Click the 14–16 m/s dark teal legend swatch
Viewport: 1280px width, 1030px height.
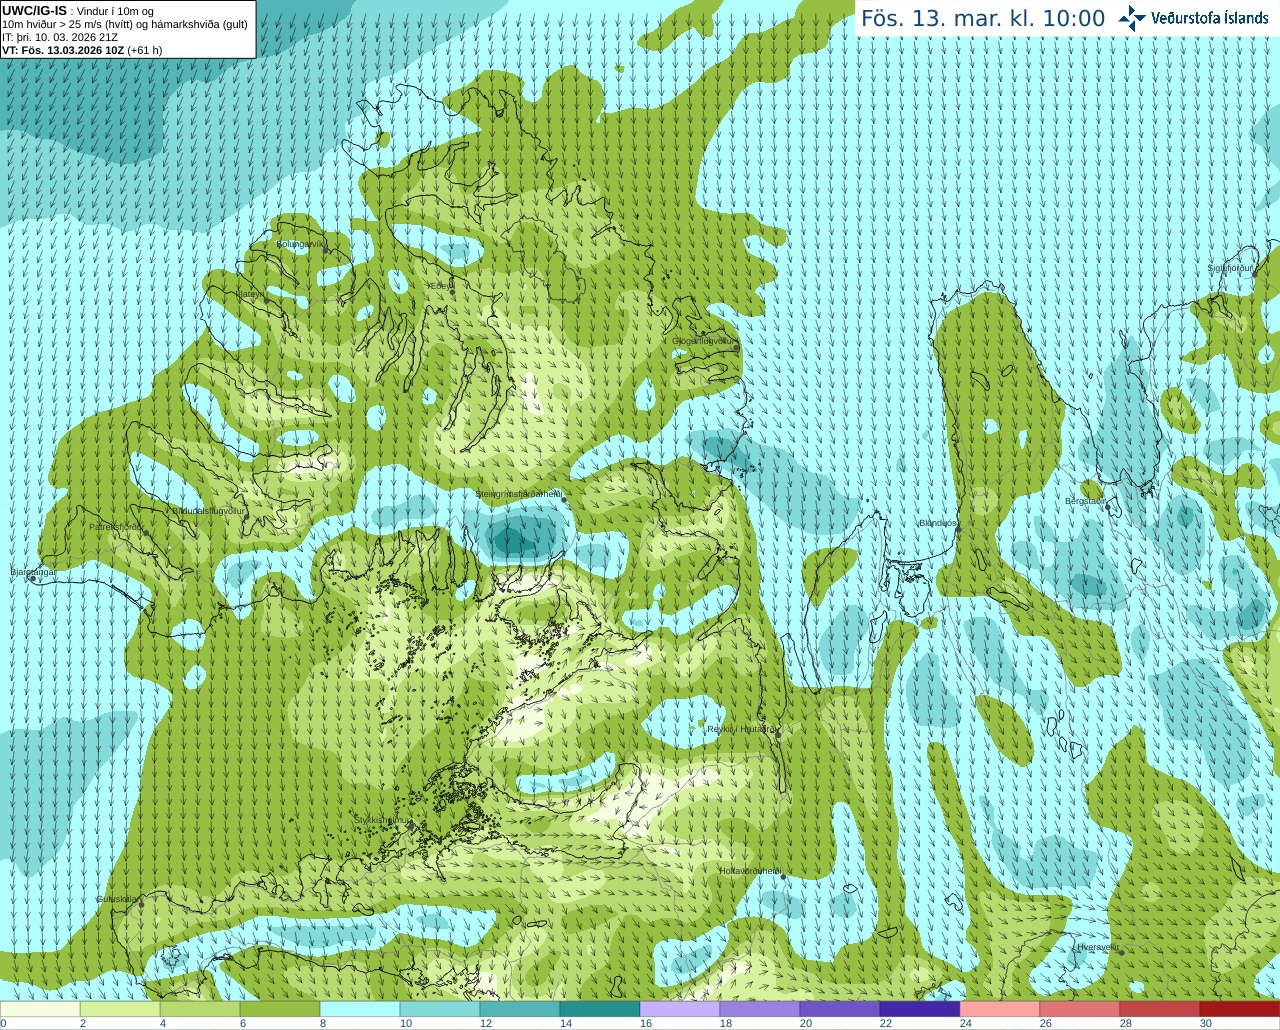pyautogui.click(x=600, y=1009)
